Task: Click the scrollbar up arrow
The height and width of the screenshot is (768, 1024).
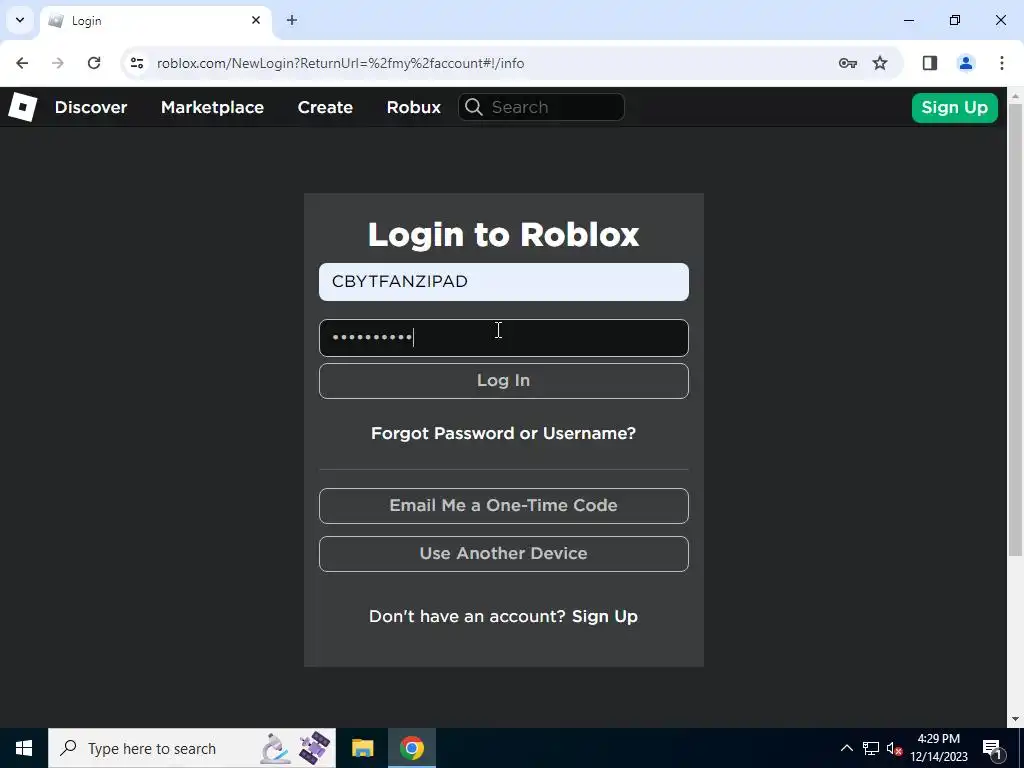Action: [x=1015, y=95]
